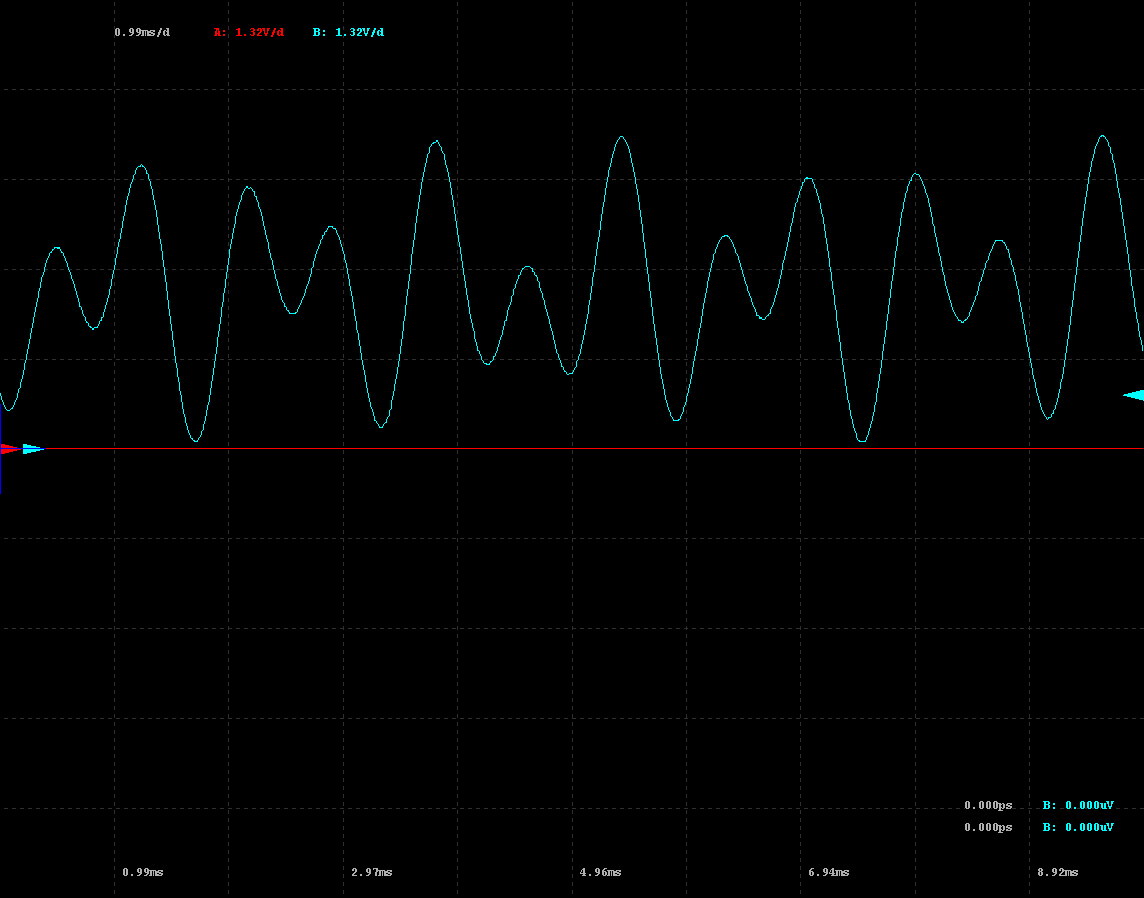The height and width of the screenshot is (898, 1144).
Task: Click the 6.94ms time axis label
Action: [x=829, y=872]
